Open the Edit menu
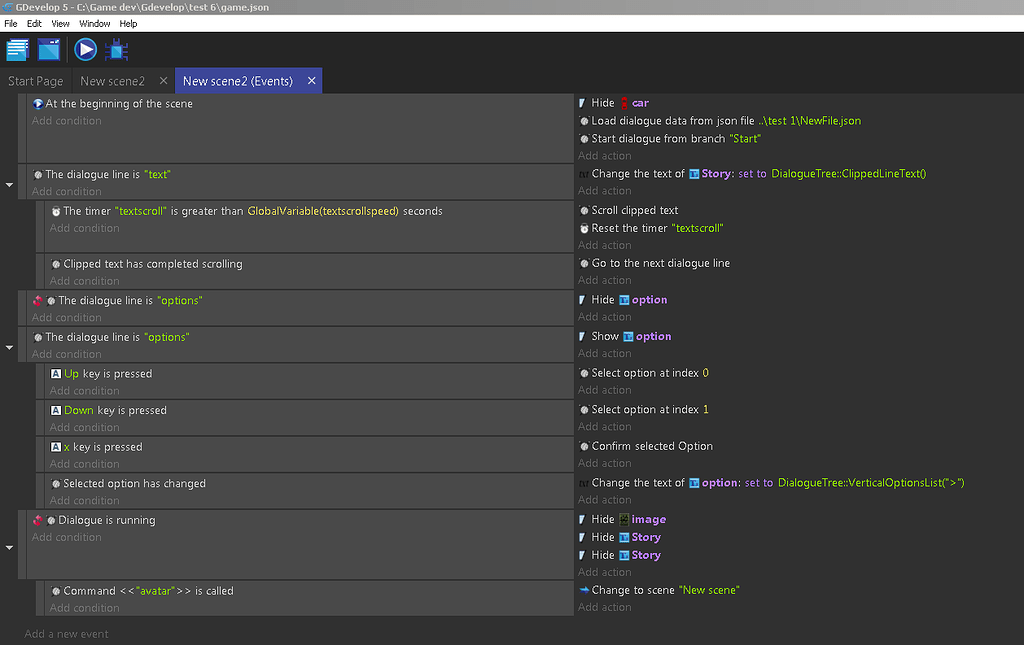 coord(33,23)
